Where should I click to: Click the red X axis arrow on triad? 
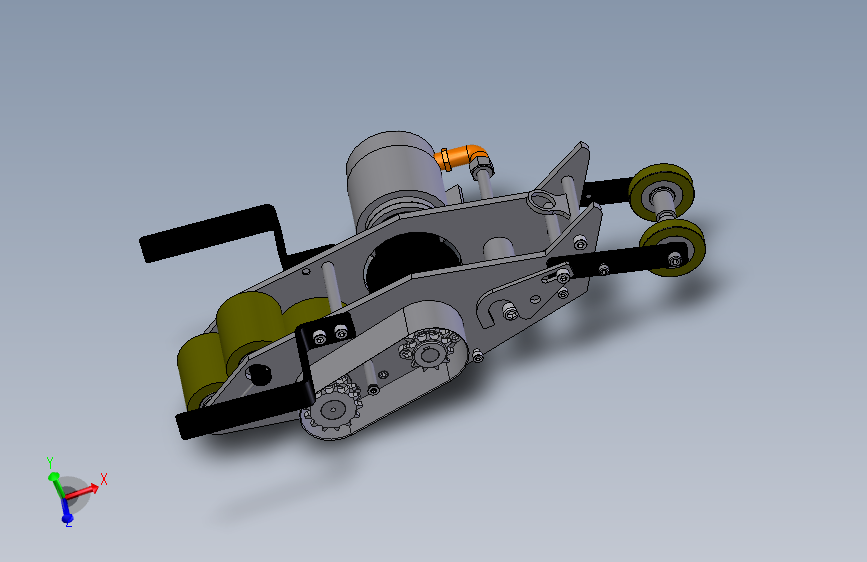tap(83, 491)
